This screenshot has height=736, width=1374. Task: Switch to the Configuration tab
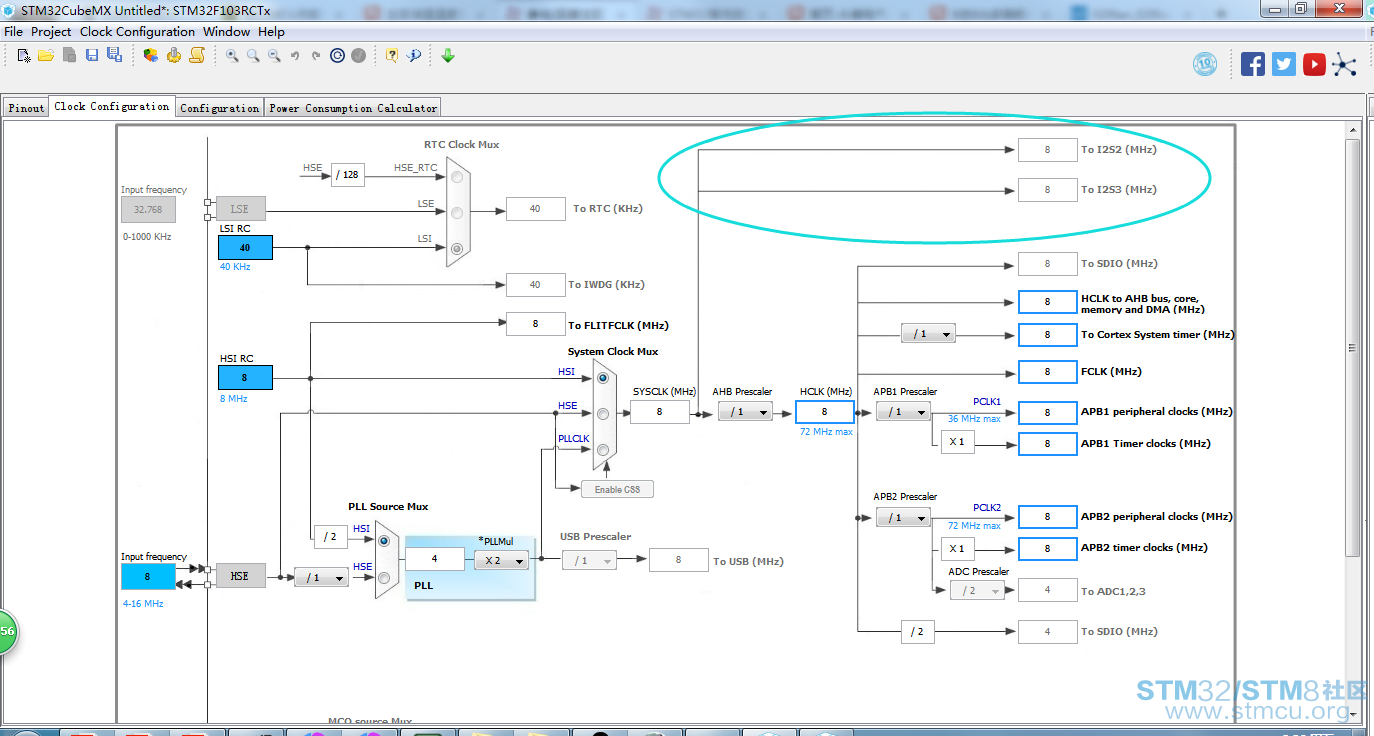coord(220,108)
